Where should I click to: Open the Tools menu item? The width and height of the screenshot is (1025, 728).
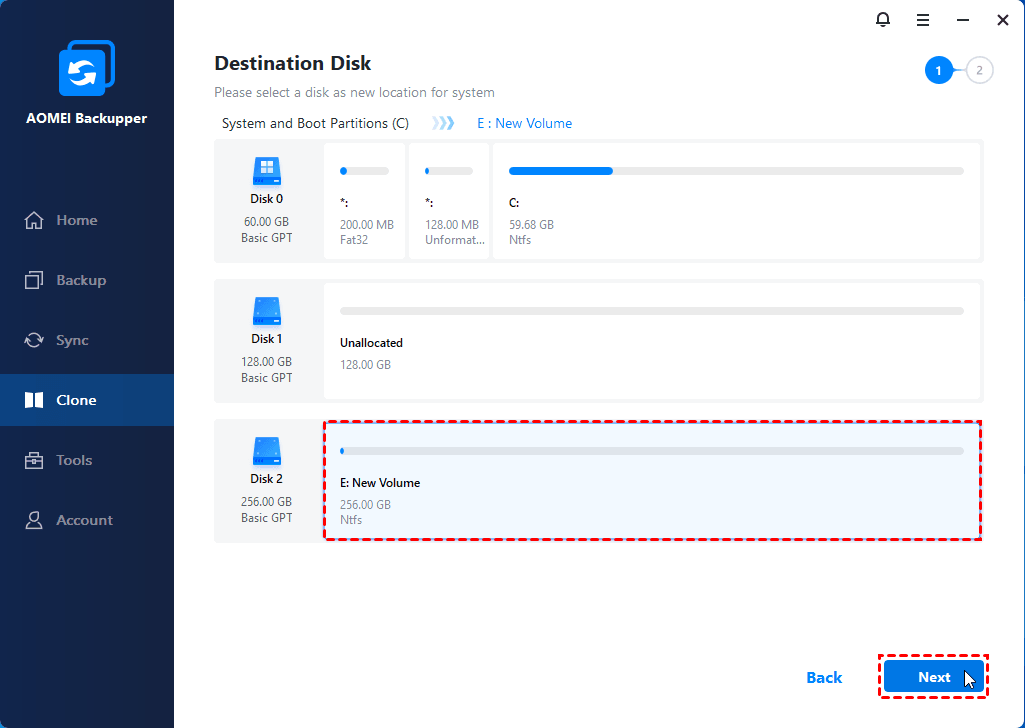pos(87,460)
